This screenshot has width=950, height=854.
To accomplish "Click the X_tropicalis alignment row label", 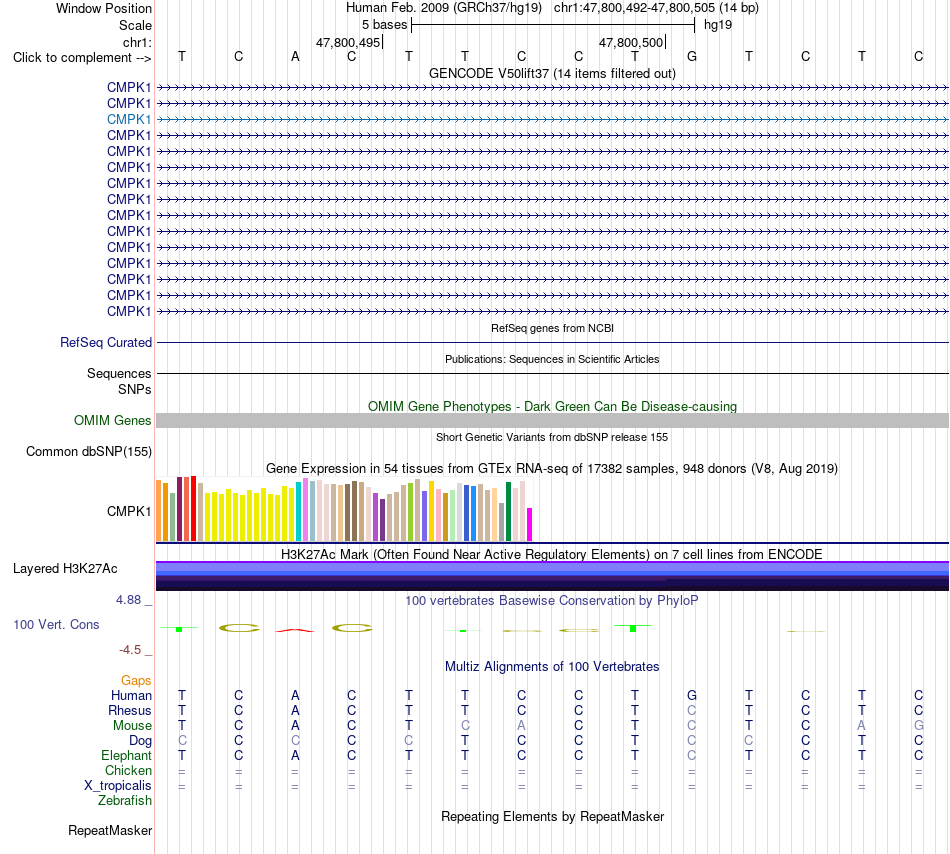I will click(118, 786).
